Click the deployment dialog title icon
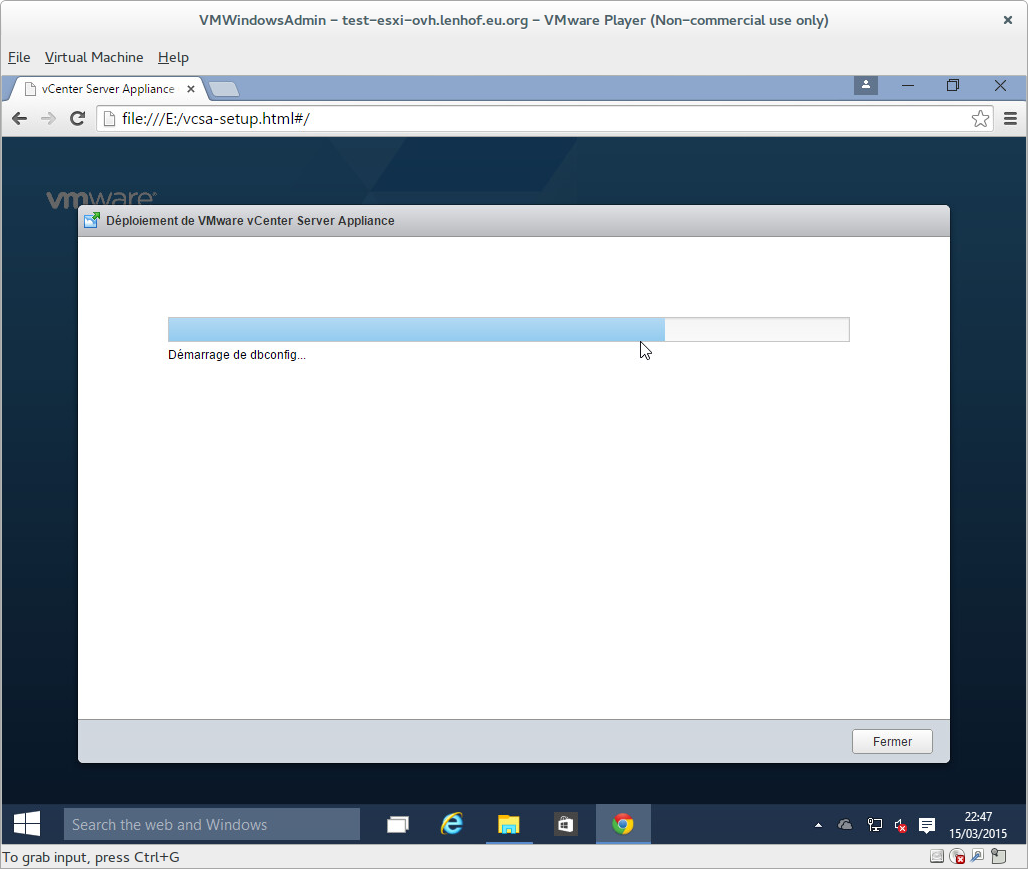This screenshot has width=1028, height=869. 92,220
